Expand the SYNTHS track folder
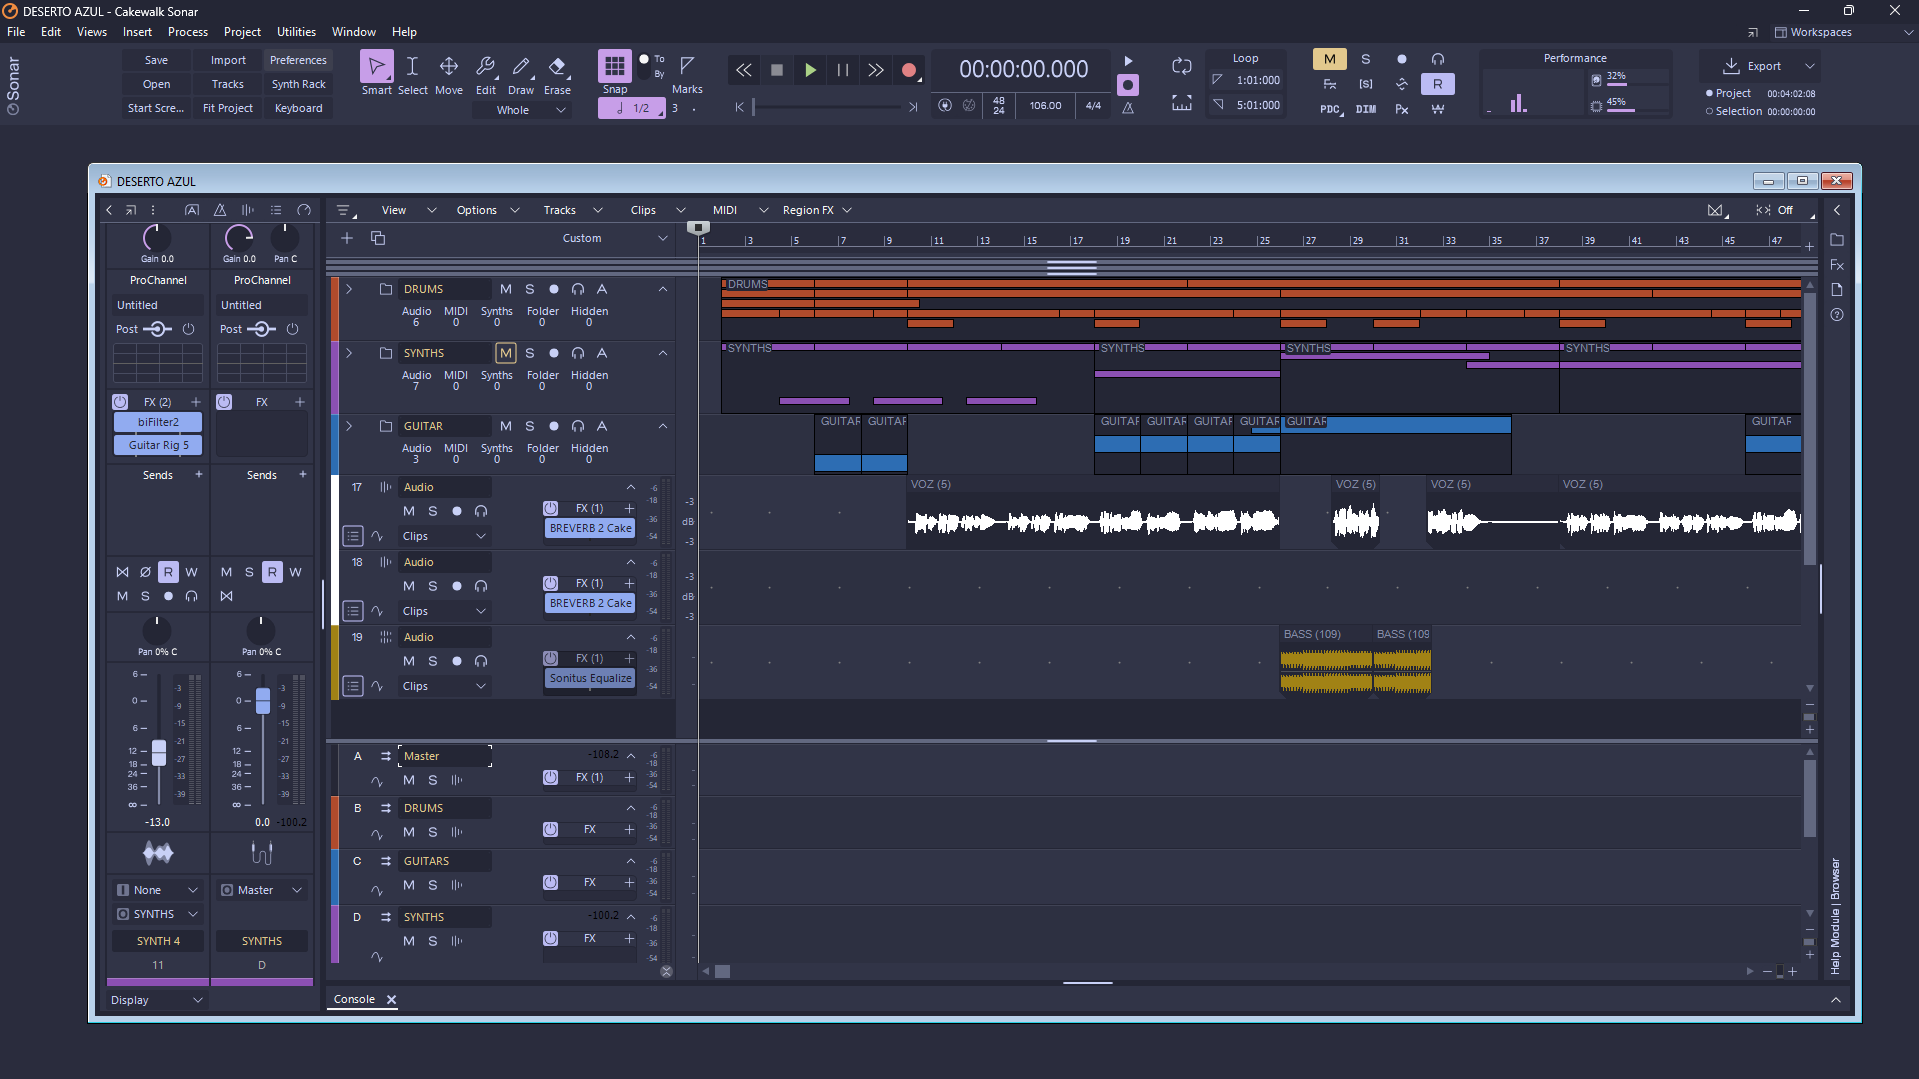This screenshot has height=1079, width=1919. 349,353
